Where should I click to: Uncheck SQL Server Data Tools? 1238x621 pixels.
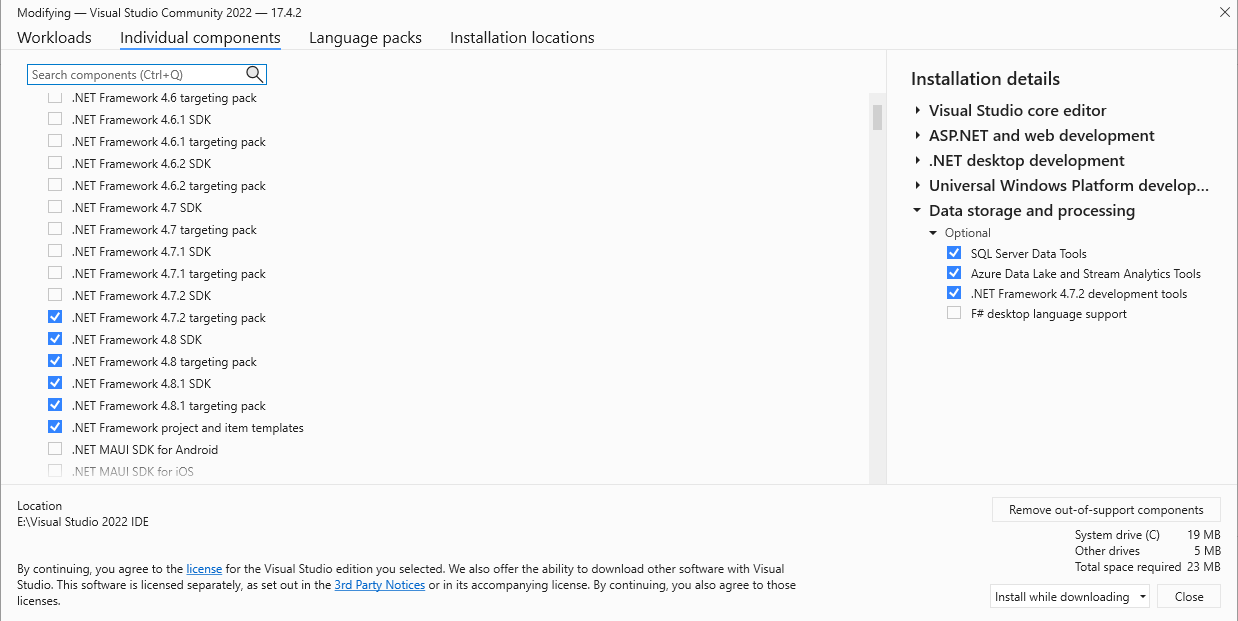954,253
